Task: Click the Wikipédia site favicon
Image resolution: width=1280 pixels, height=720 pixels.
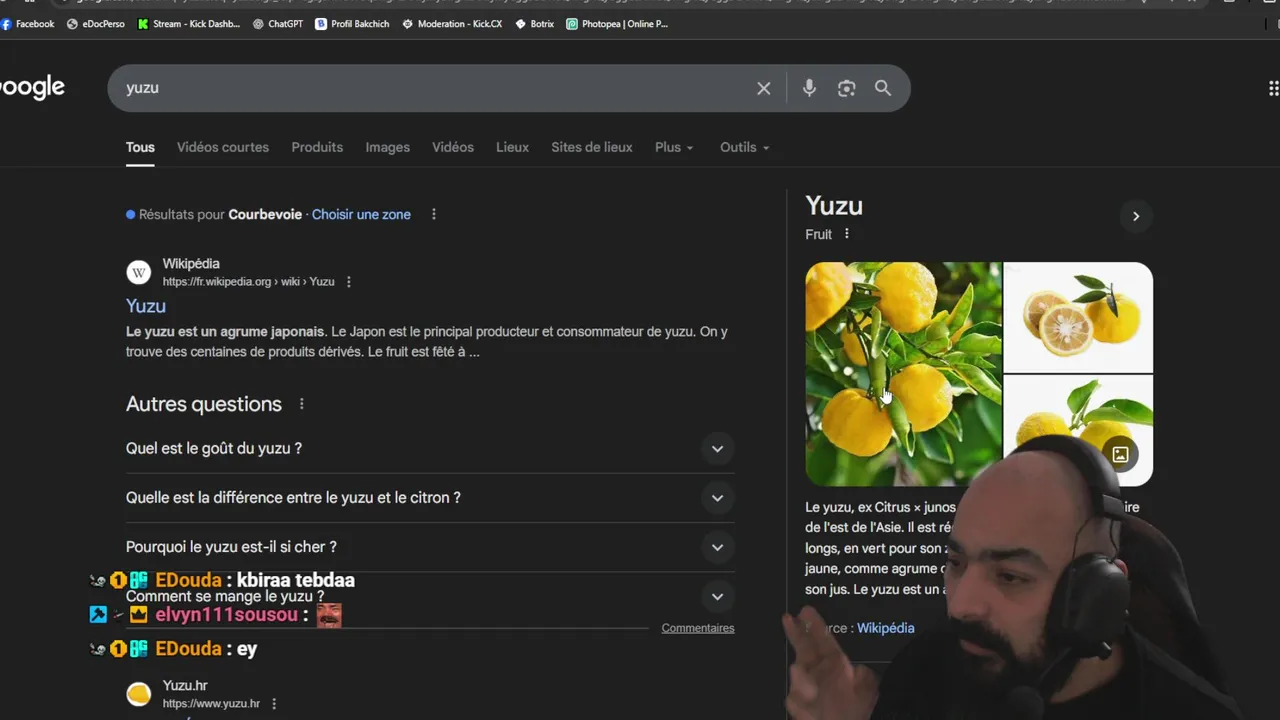Action: (139, 272)
